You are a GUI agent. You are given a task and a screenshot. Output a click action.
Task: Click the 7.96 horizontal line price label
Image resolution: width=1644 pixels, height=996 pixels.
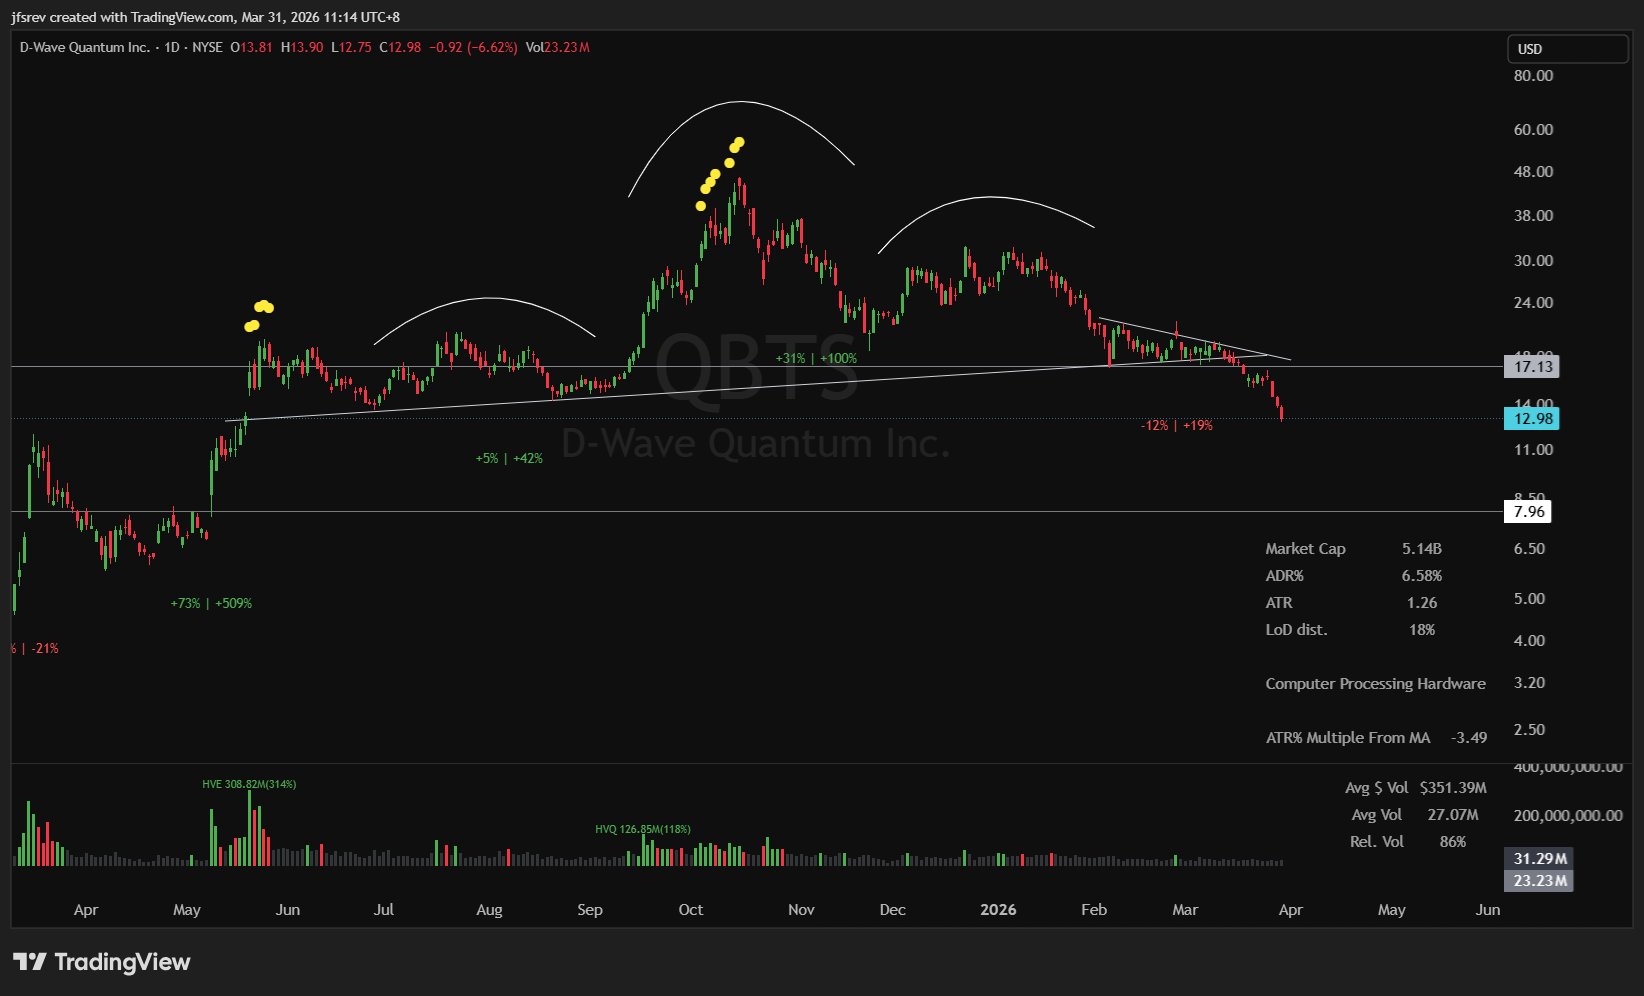pos(1528,512)
